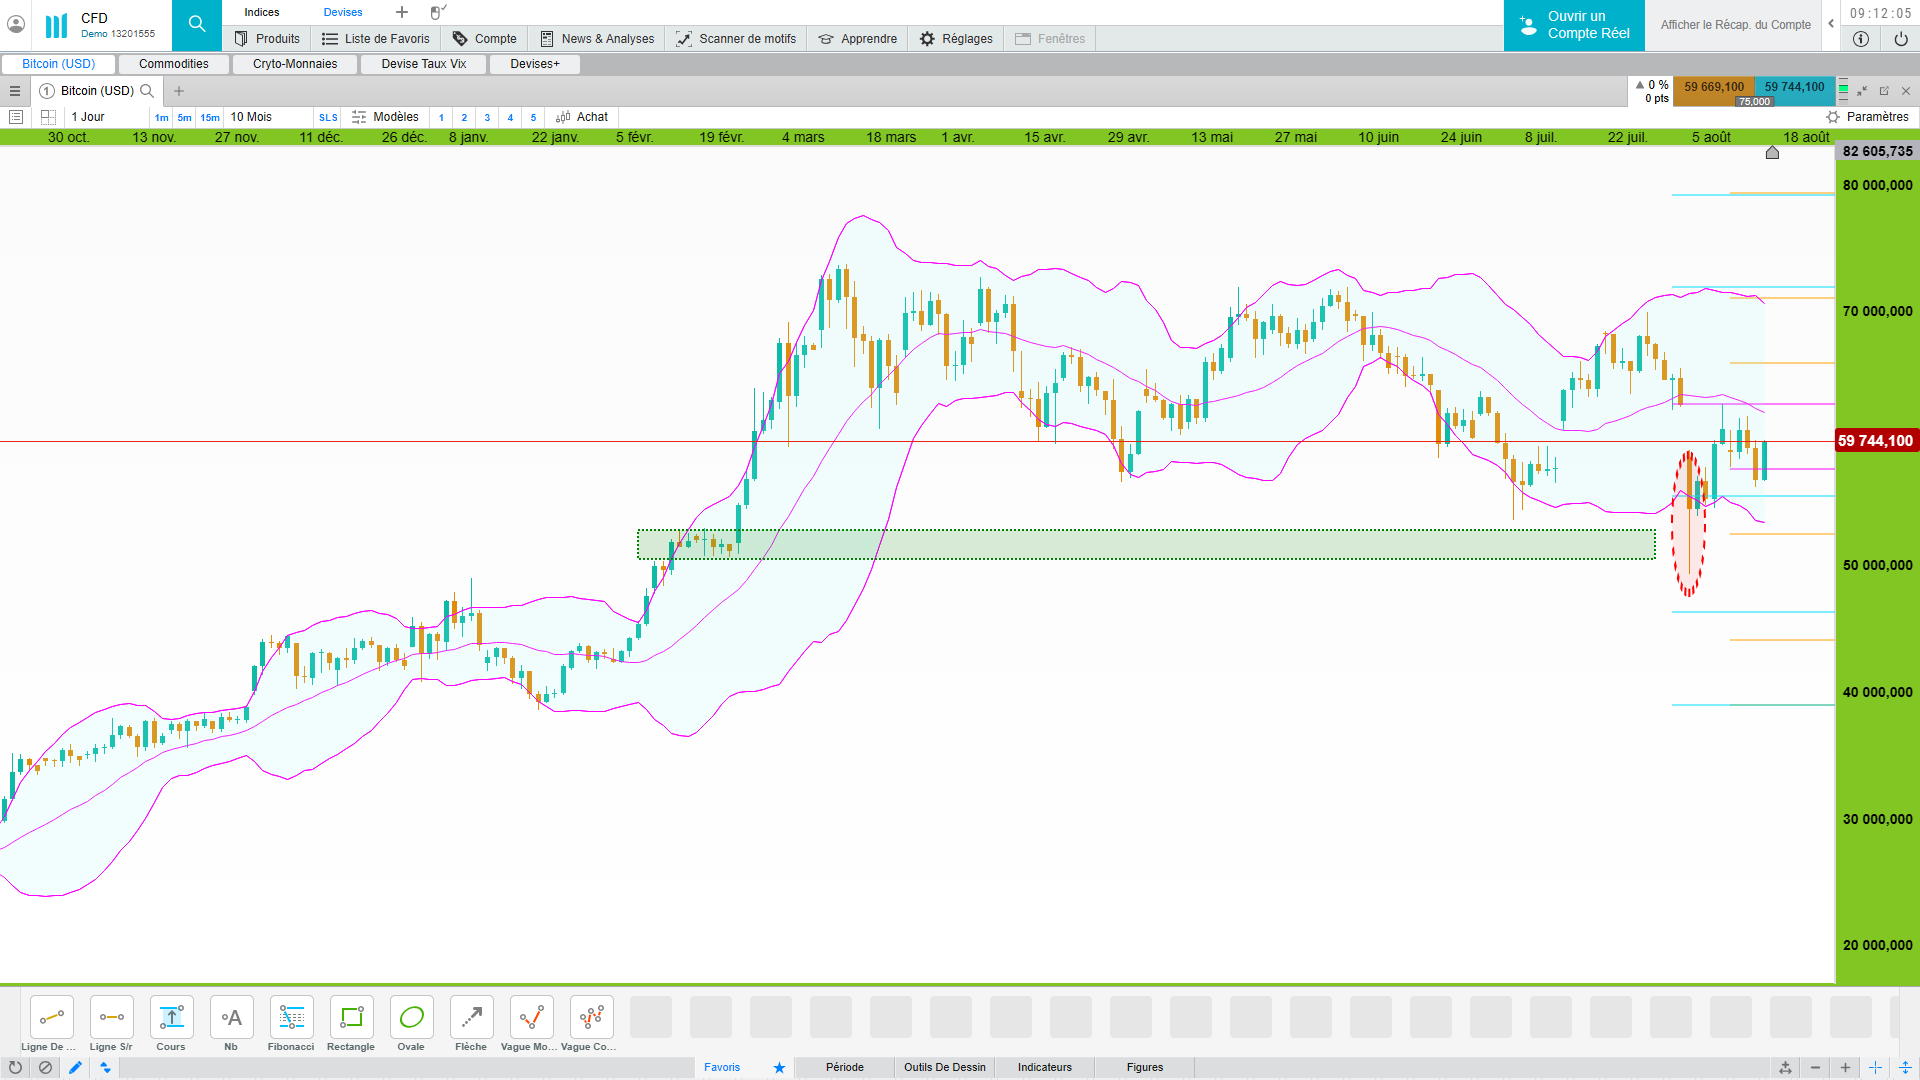Expand the Modèles templates menu
This screenshot has width=1920, height=1080.
click(386, 117)
